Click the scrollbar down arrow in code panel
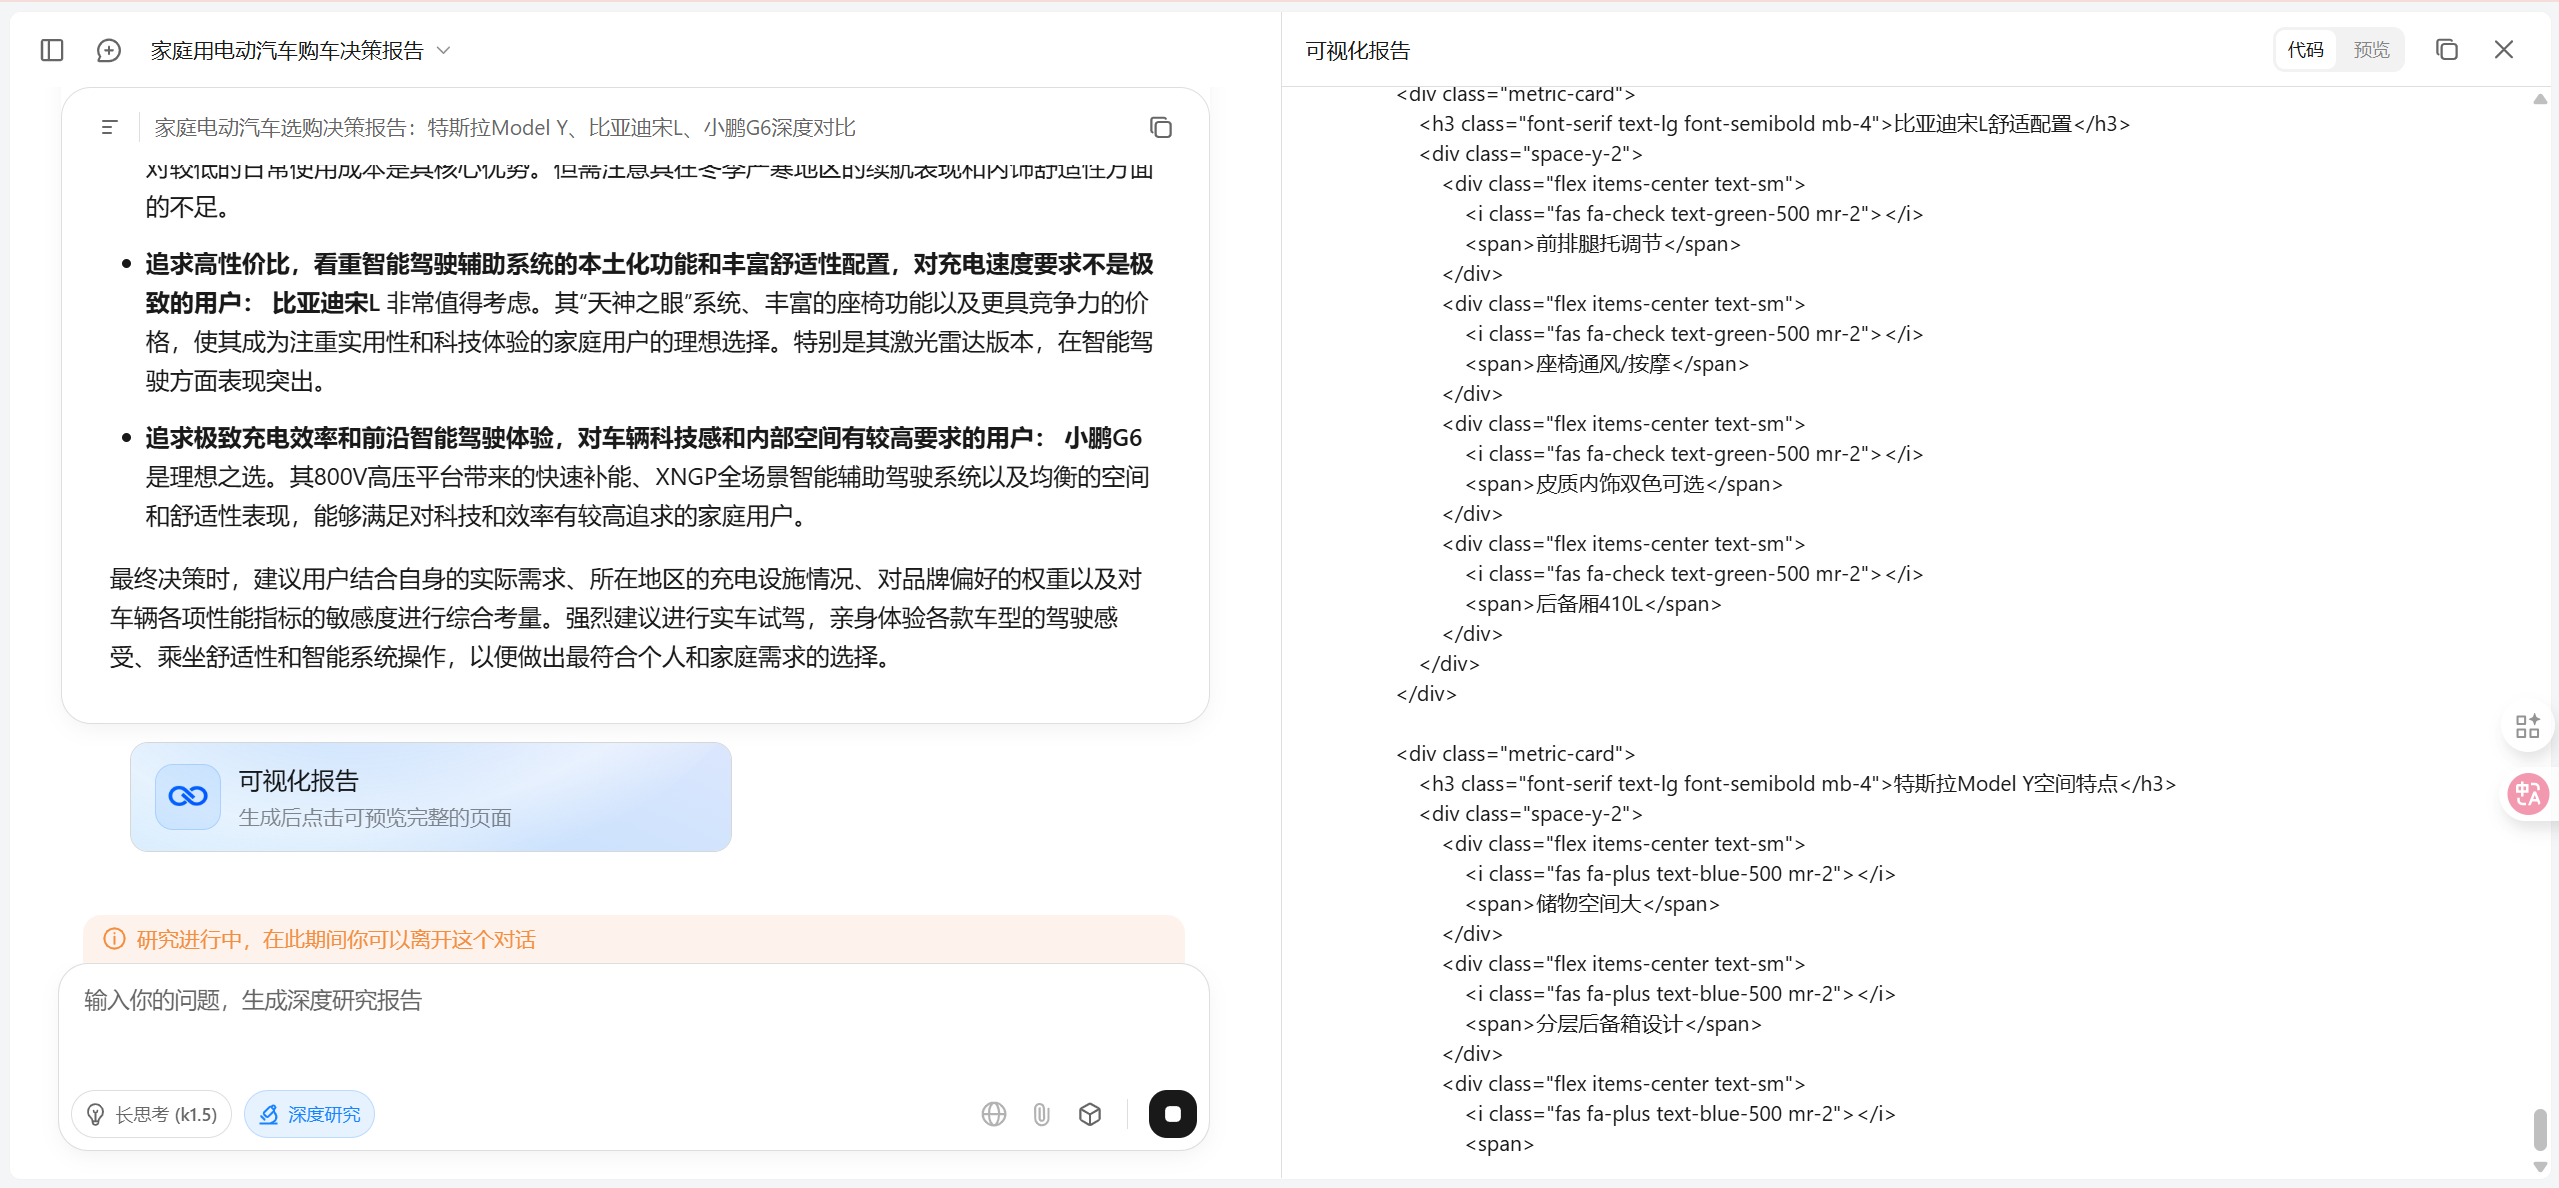Image resolution: width=2559 pixels, height=1188 pixels. click(2540, 1167)
